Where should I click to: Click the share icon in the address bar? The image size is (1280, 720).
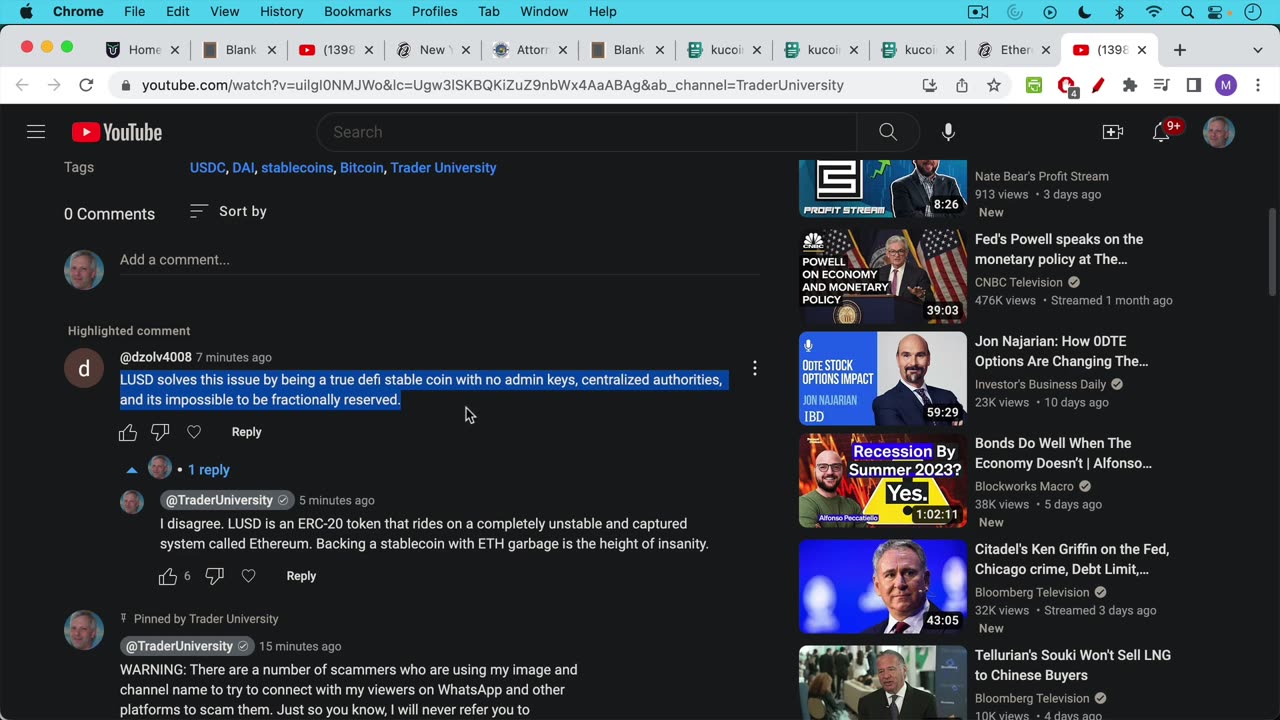[x=962, y=85]
